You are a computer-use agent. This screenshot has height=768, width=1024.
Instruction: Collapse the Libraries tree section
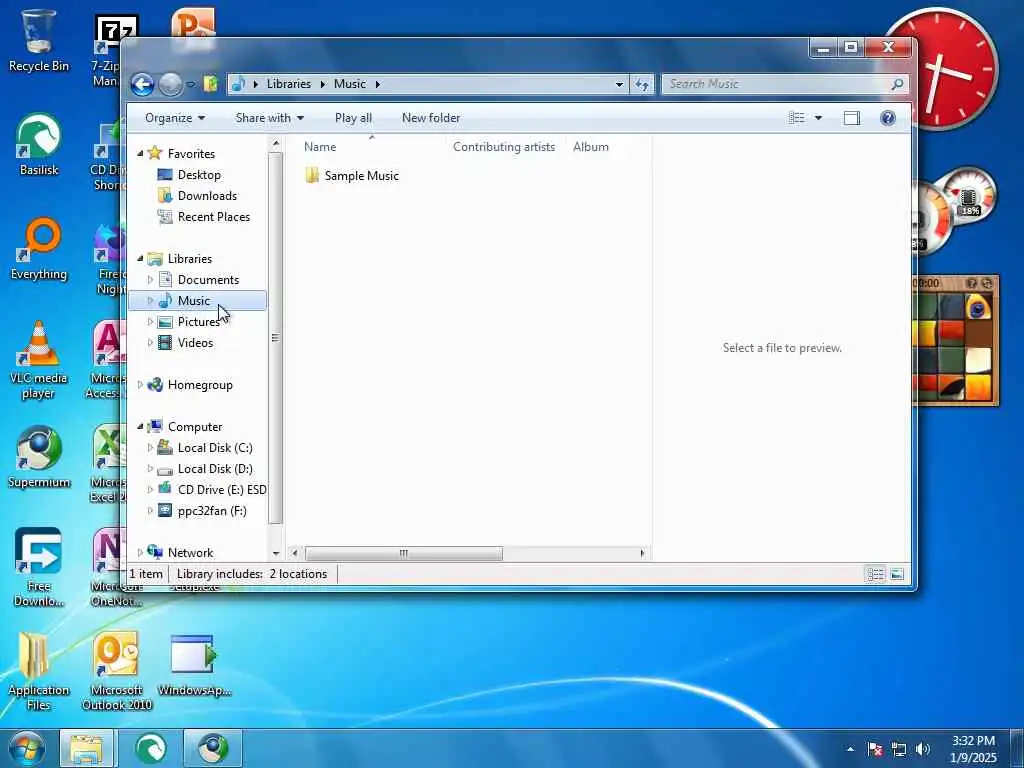(140, 259)
